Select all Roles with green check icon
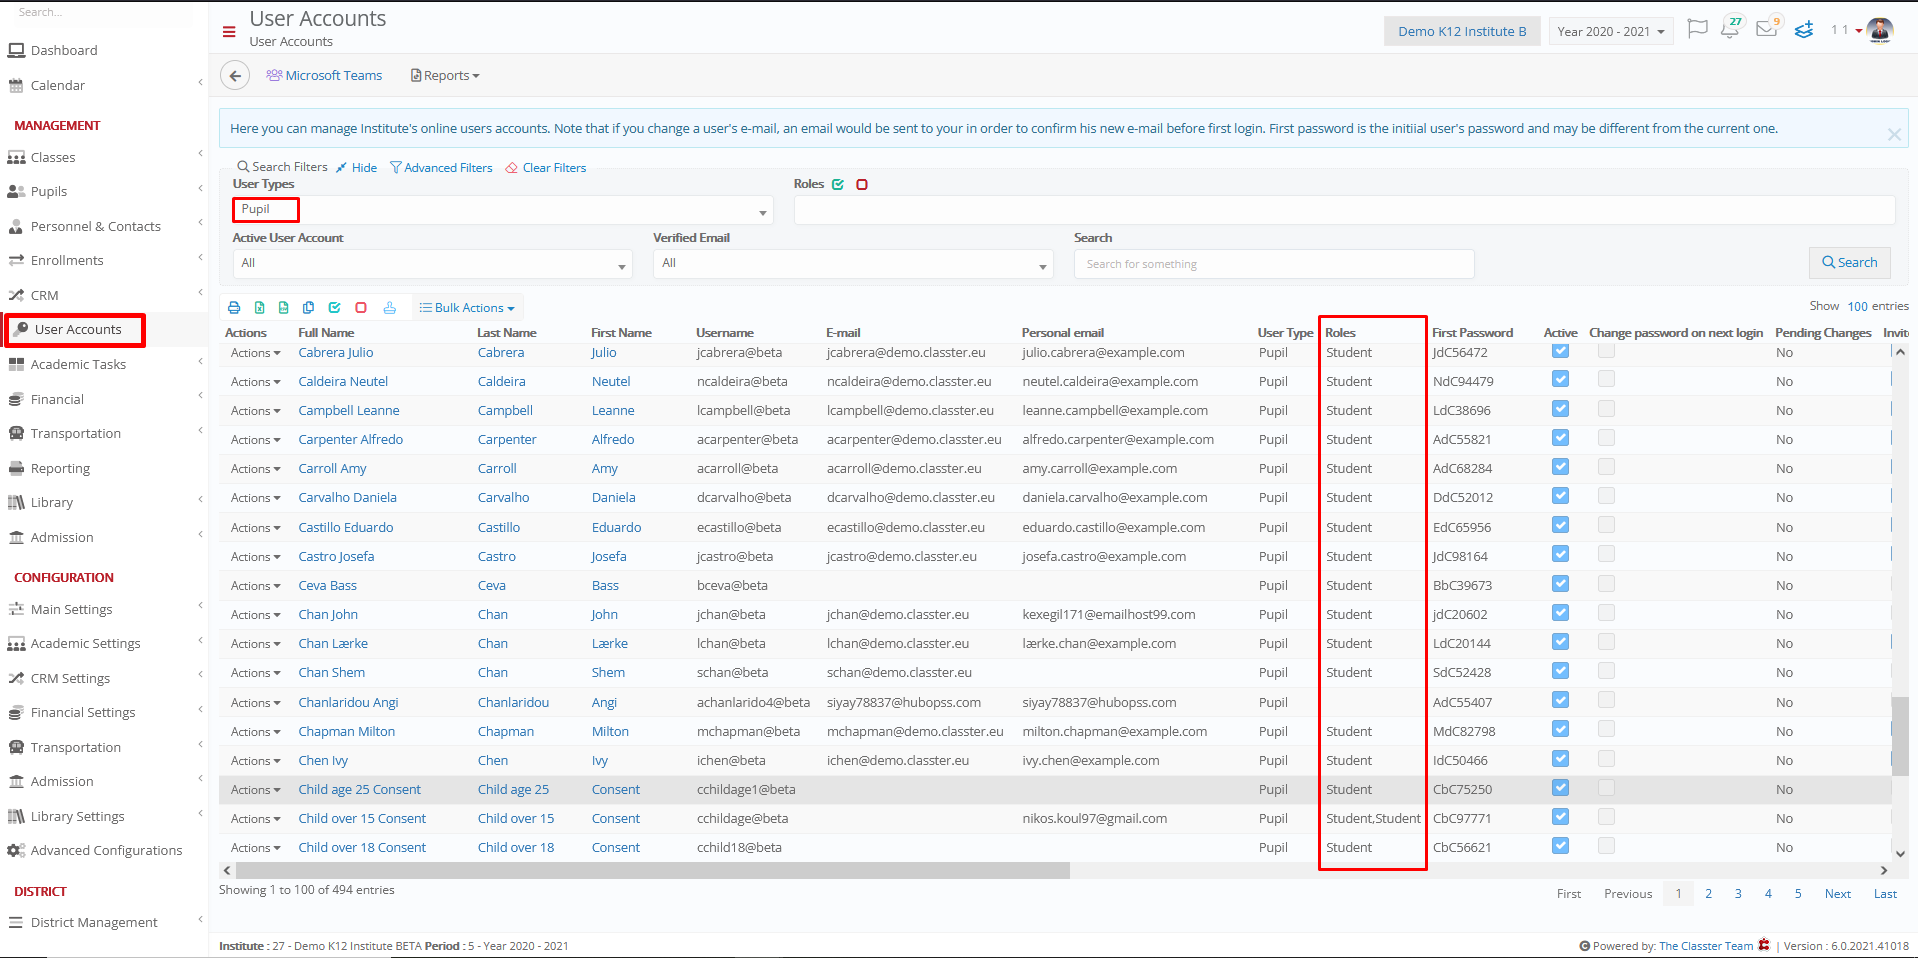 click(838, 184)
